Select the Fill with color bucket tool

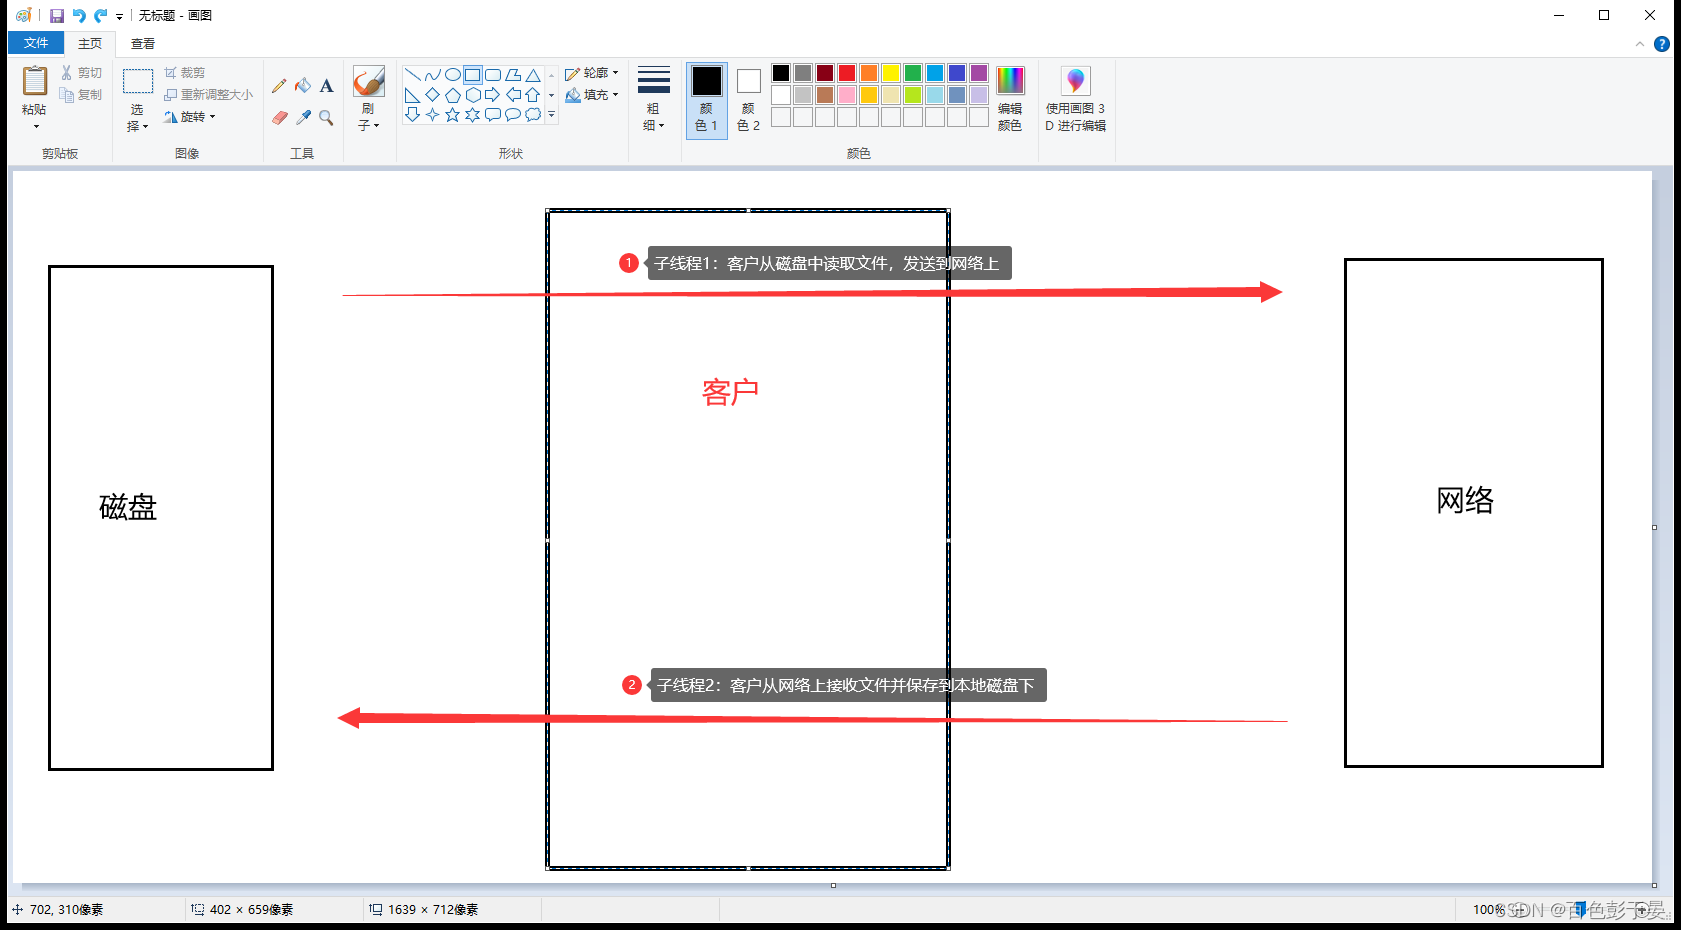(x=303, y=86)
